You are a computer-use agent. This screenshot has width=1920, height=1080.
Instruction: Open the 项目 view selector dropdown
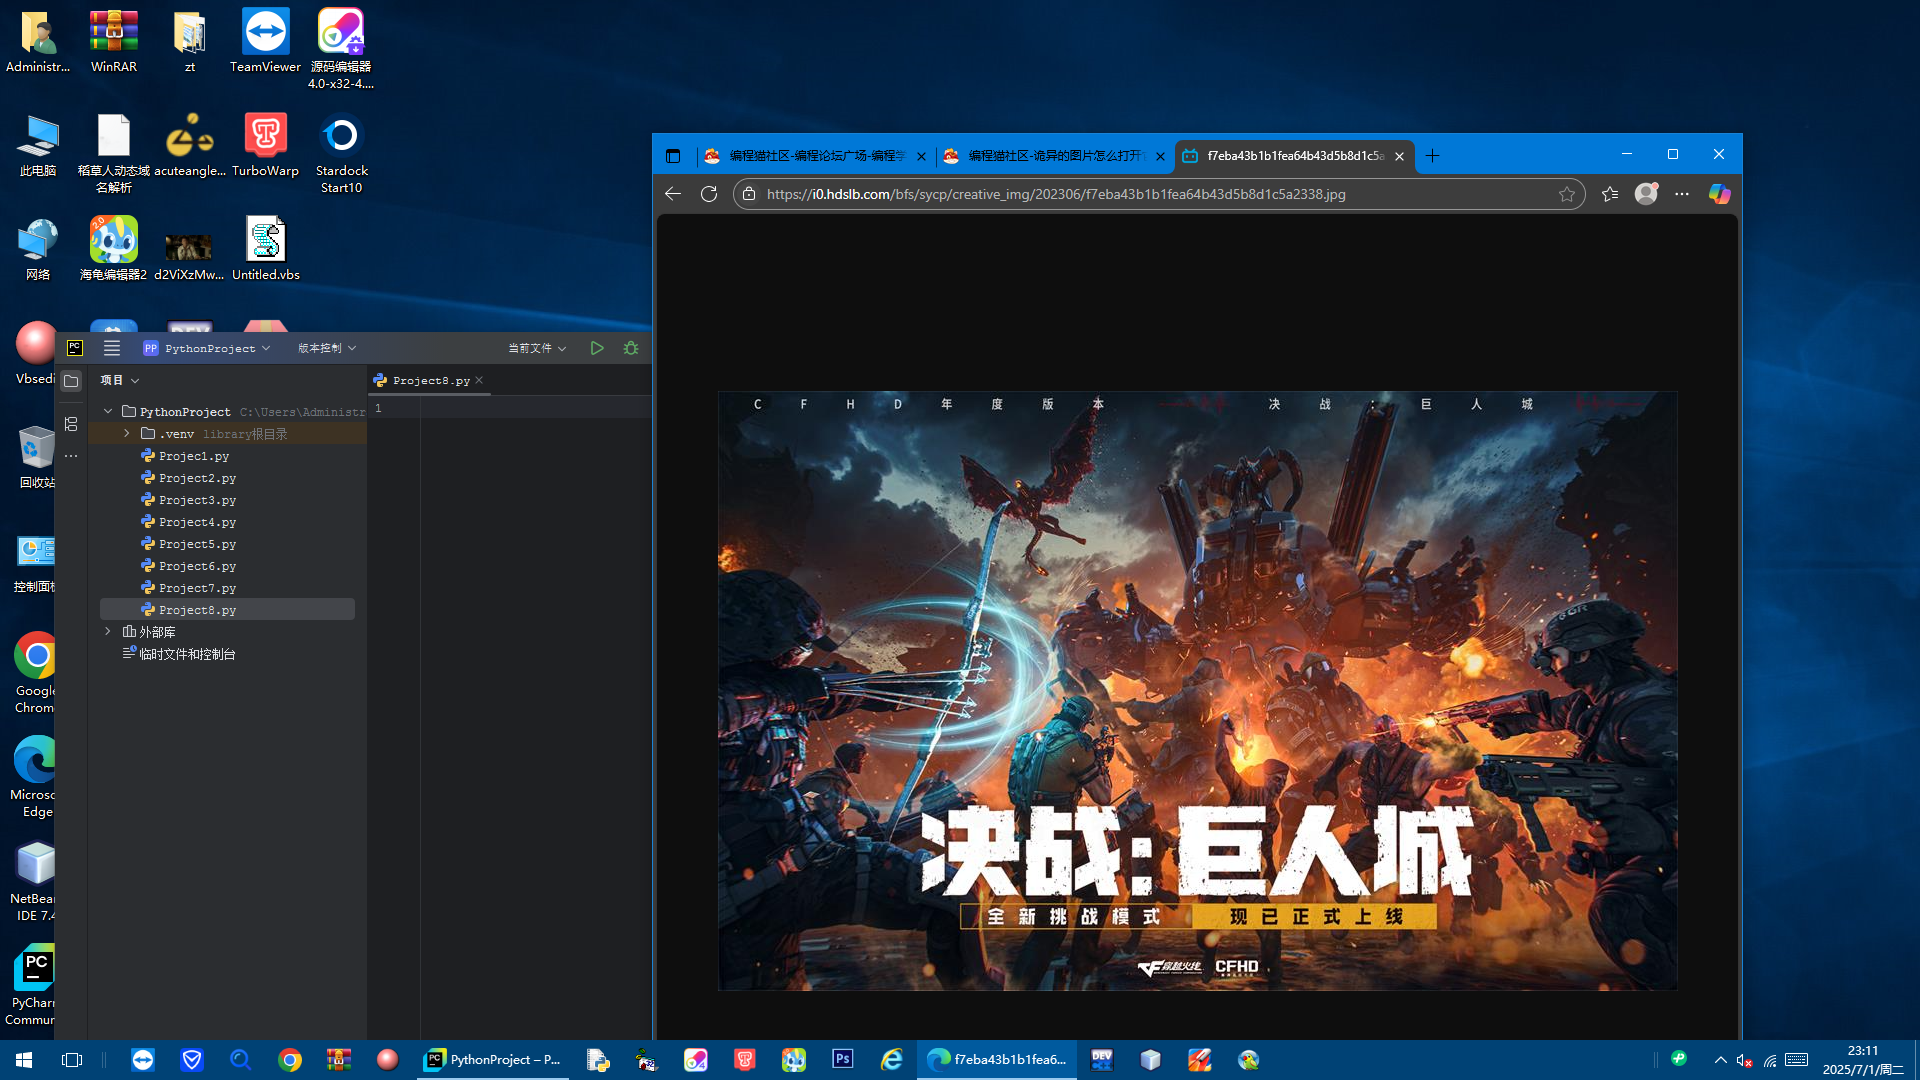tap(120, 380)
